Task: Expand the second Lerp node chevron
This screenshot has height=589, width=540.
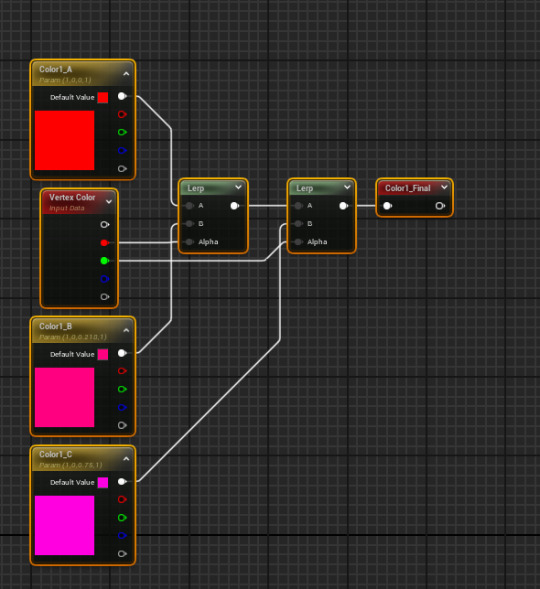Action: click(347, 187)
